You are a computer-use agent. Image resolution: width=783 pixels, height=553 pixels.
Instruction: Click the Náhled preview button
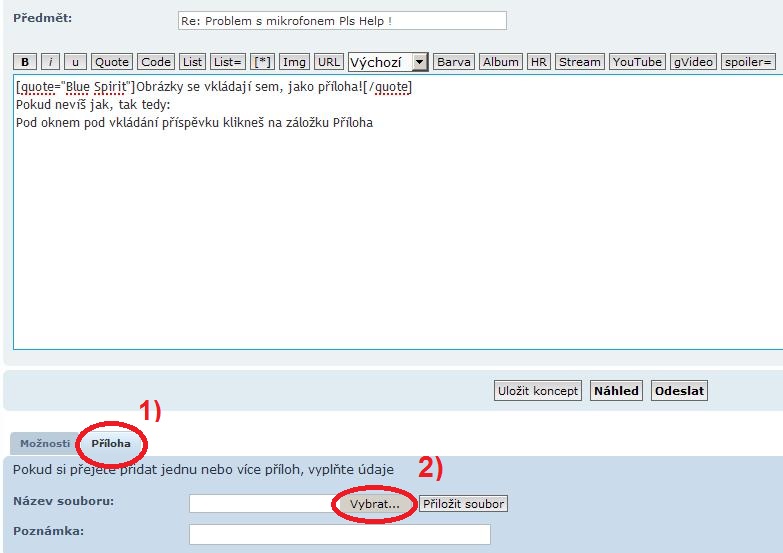[616, 391]
